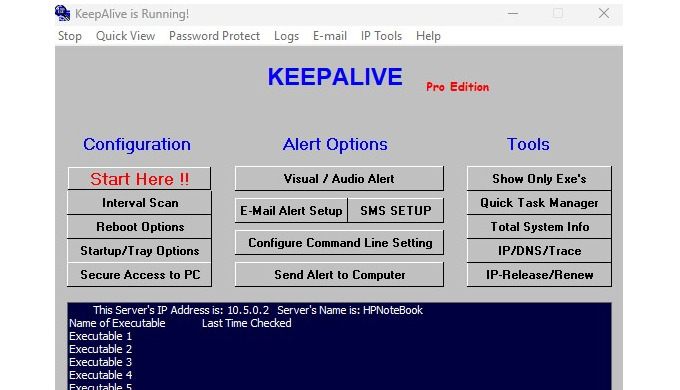Open the Stop menu
This screenshot has width=680, height=390.
coord(70,36)
